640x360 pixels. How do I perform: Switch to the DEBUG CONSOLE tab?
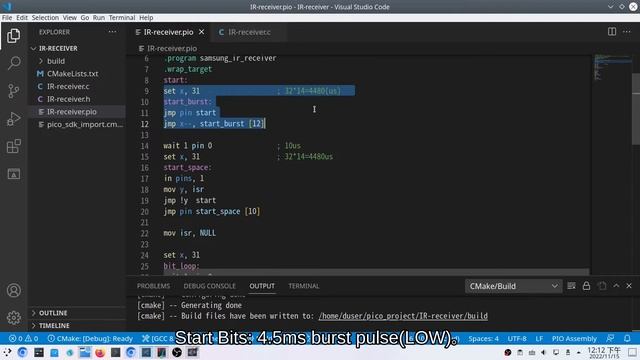[209, 286]
